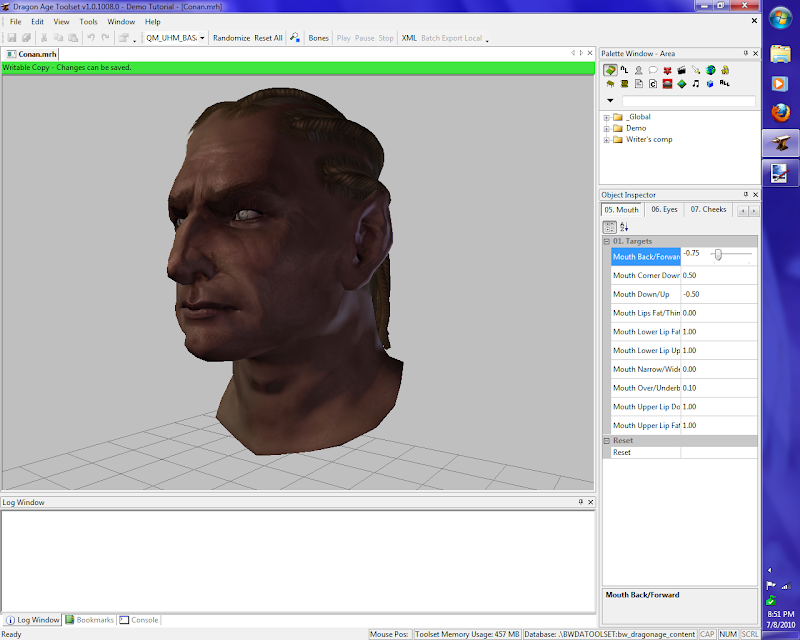Select the clapperboard cutscene palette icon

pos(681,70)
